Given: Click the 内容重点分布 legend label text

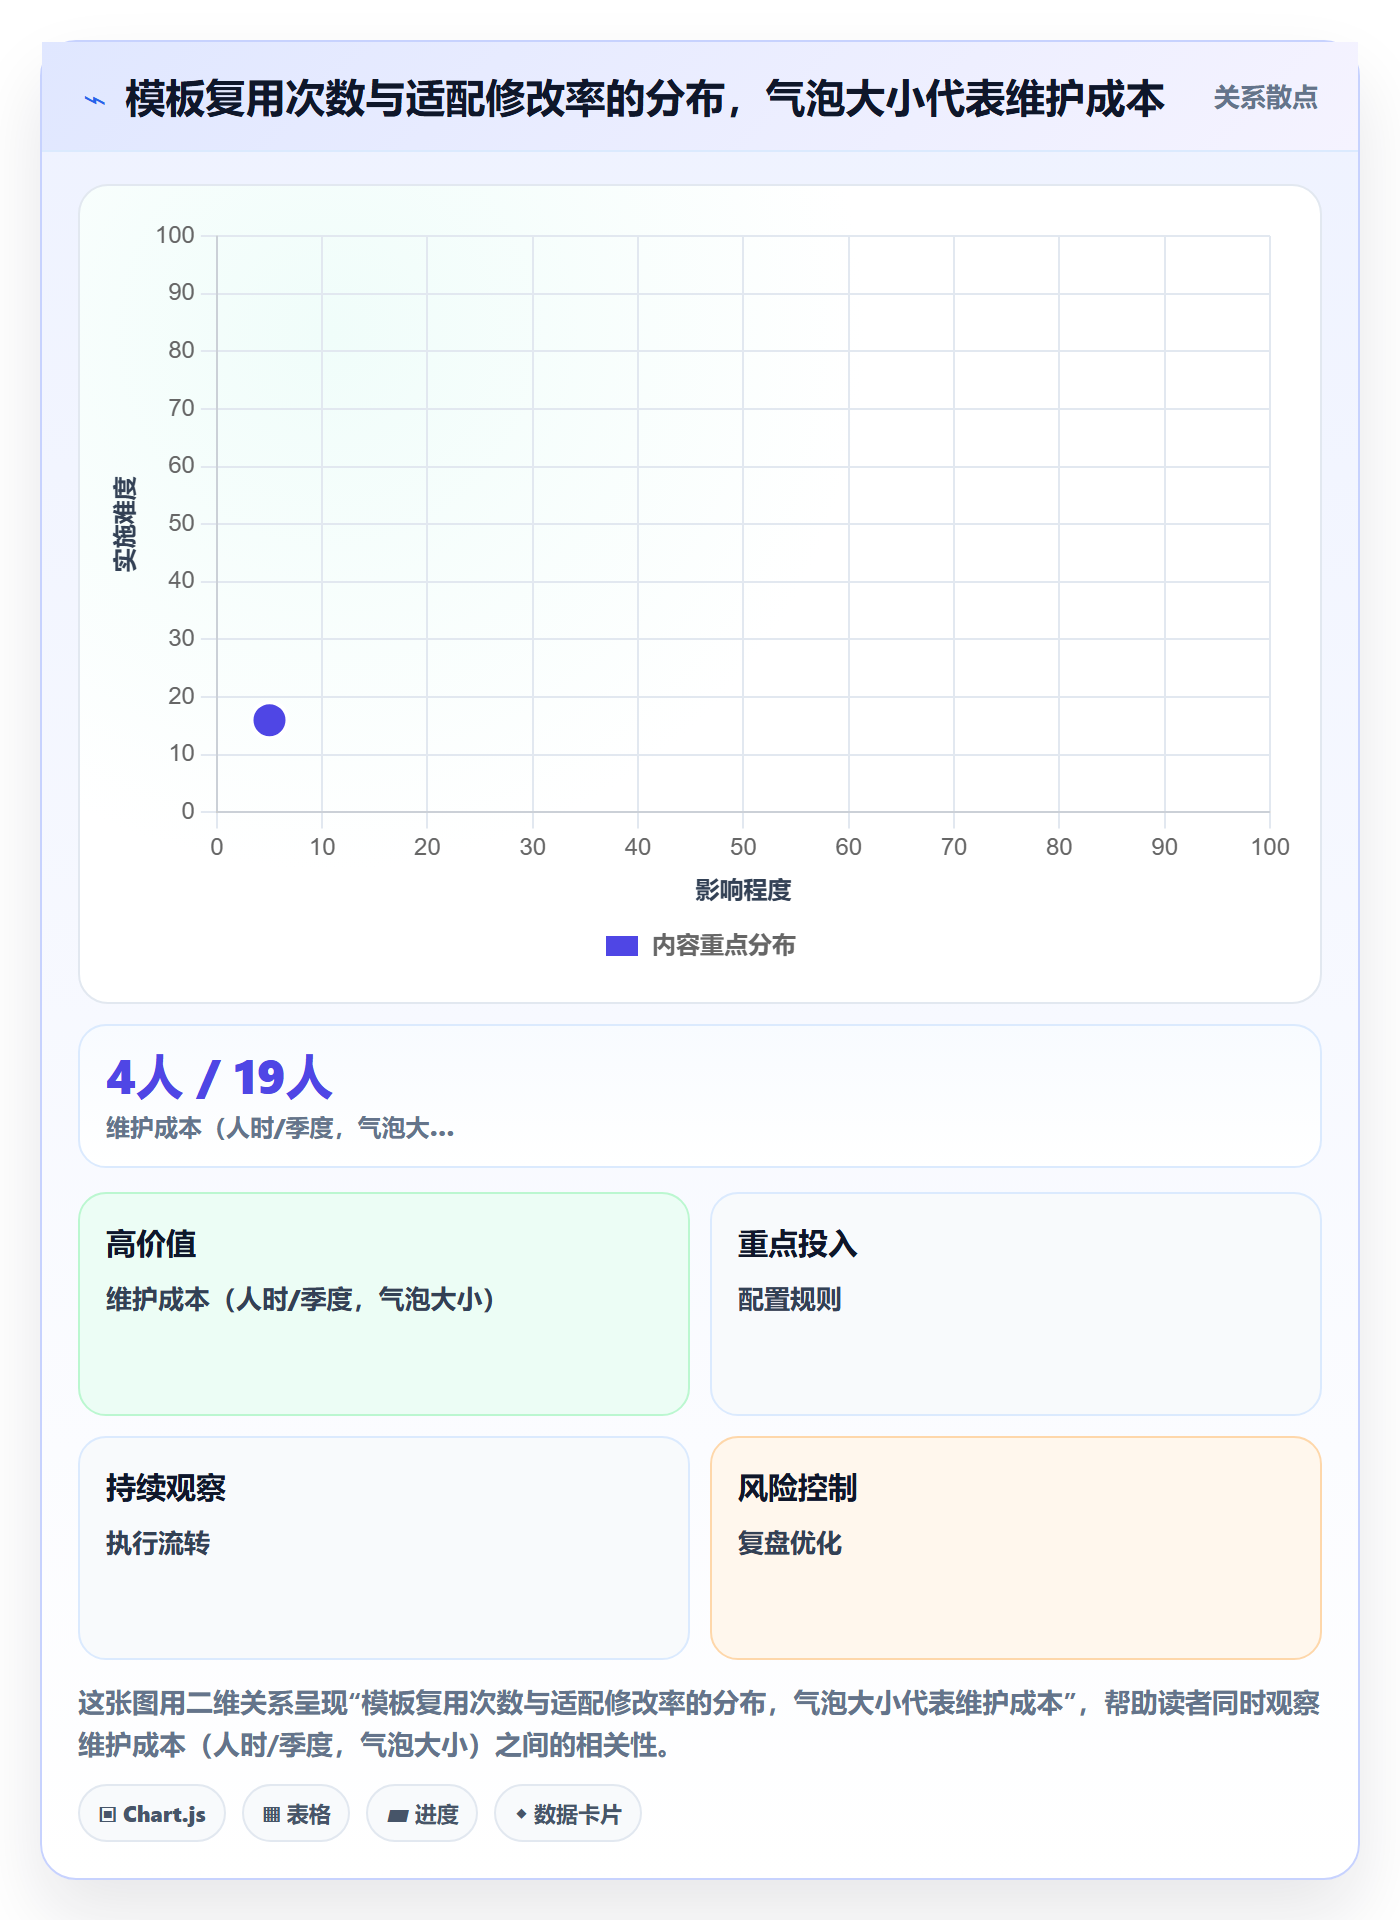Looking at the screenshot, I should (x=723, y=946).
